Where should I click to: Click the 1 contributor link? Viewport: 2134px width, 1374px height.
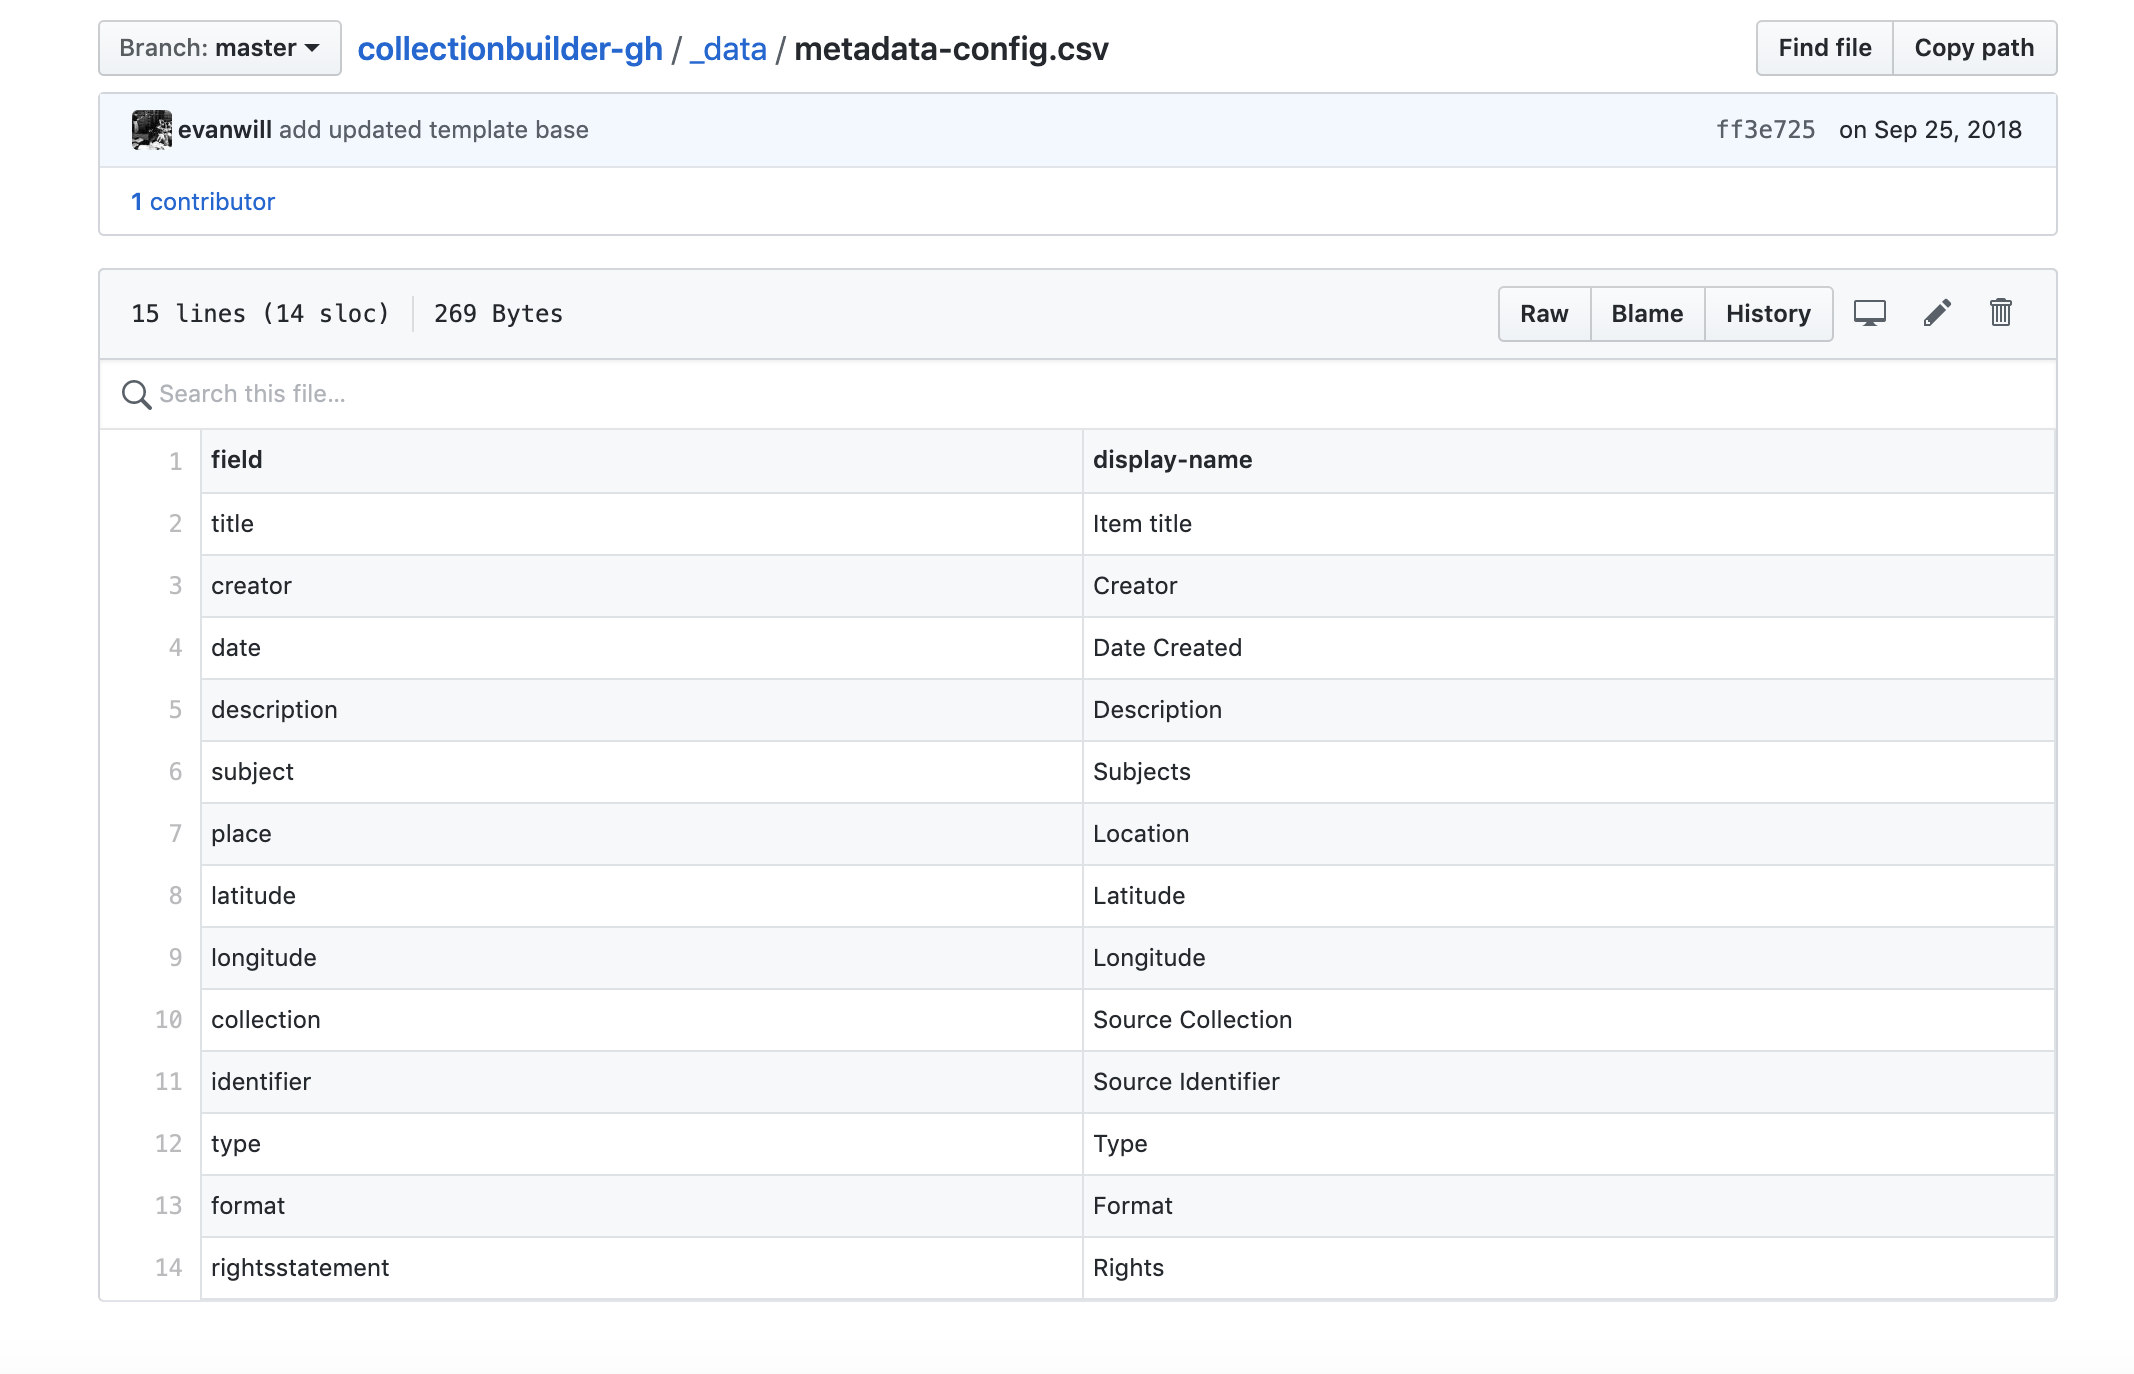203,202
